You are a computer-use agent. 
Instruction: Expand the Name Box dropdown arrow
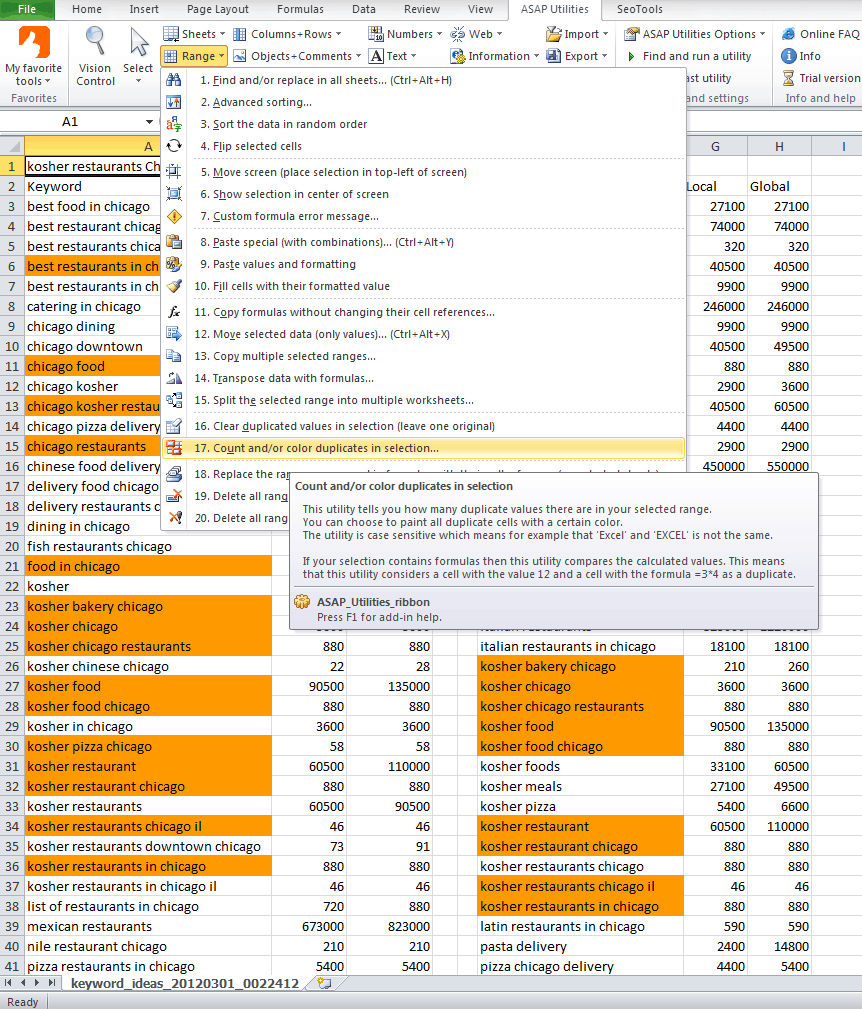[x=149, y=122]
